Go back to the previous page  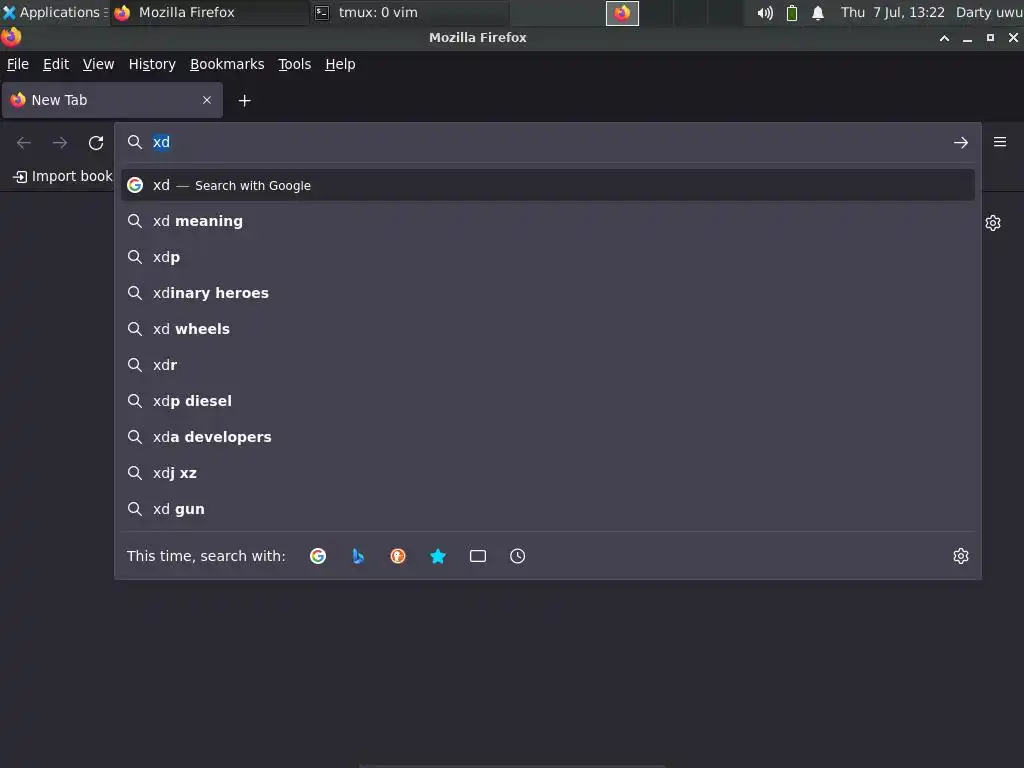coord(24,142)
